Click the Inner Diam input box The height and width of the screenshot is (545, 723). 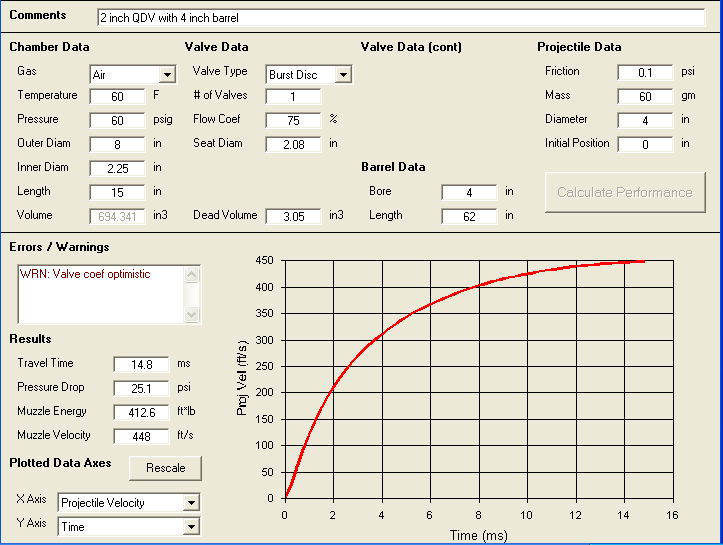[x=118, y=168]
